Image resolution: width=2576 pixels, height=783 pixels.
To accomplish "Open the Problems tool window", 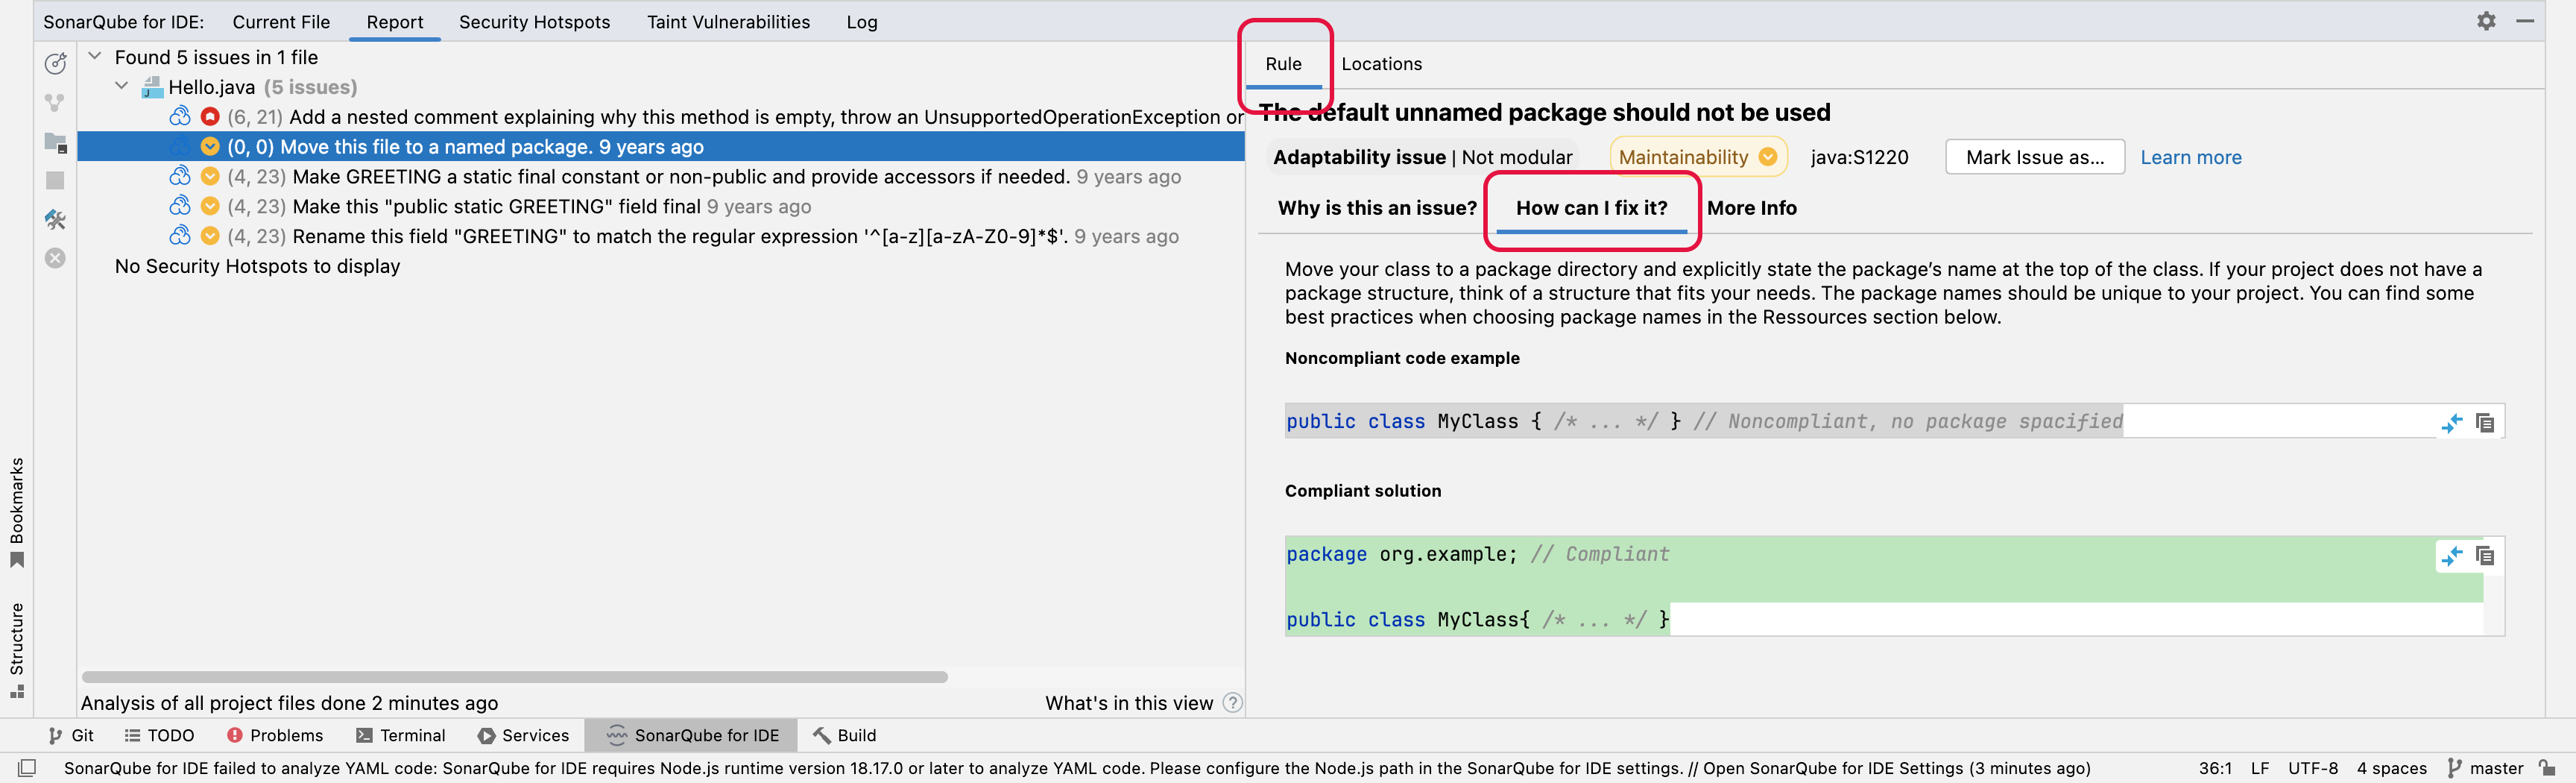I will (x=275, y=735).
